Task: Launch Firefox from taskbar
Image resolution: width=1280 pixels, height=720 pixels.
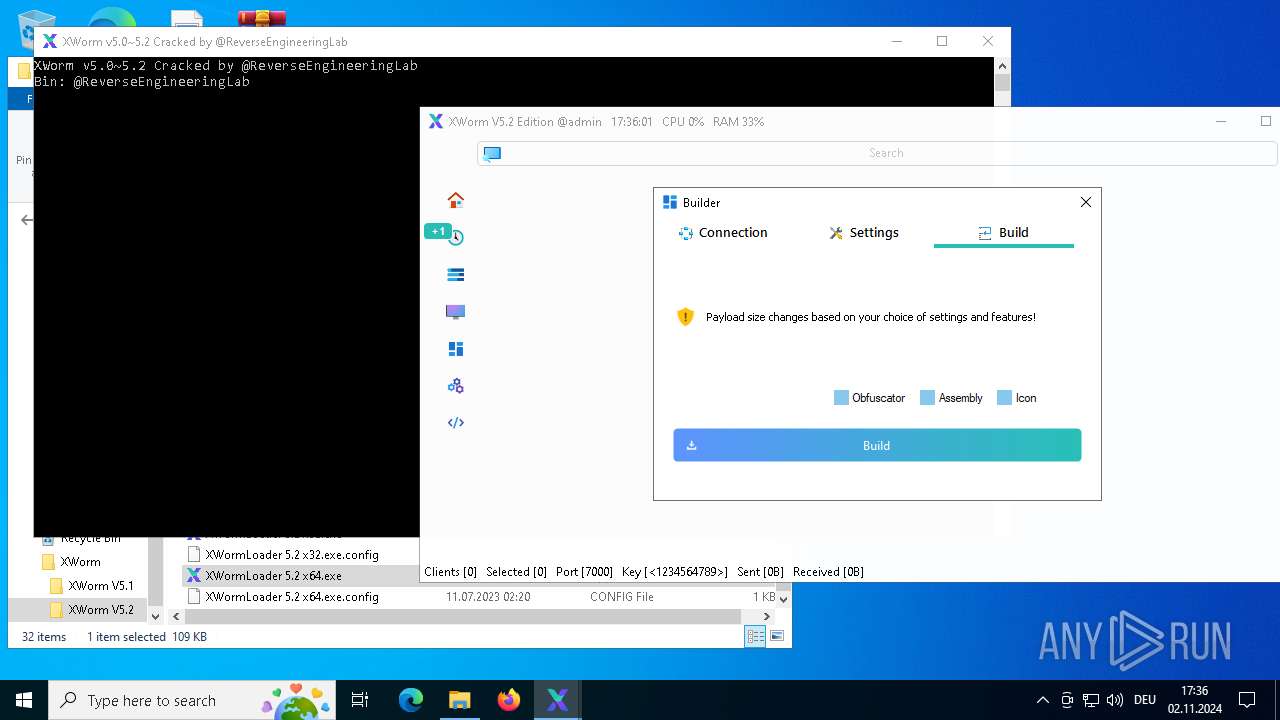Action: tap(508, 700)
